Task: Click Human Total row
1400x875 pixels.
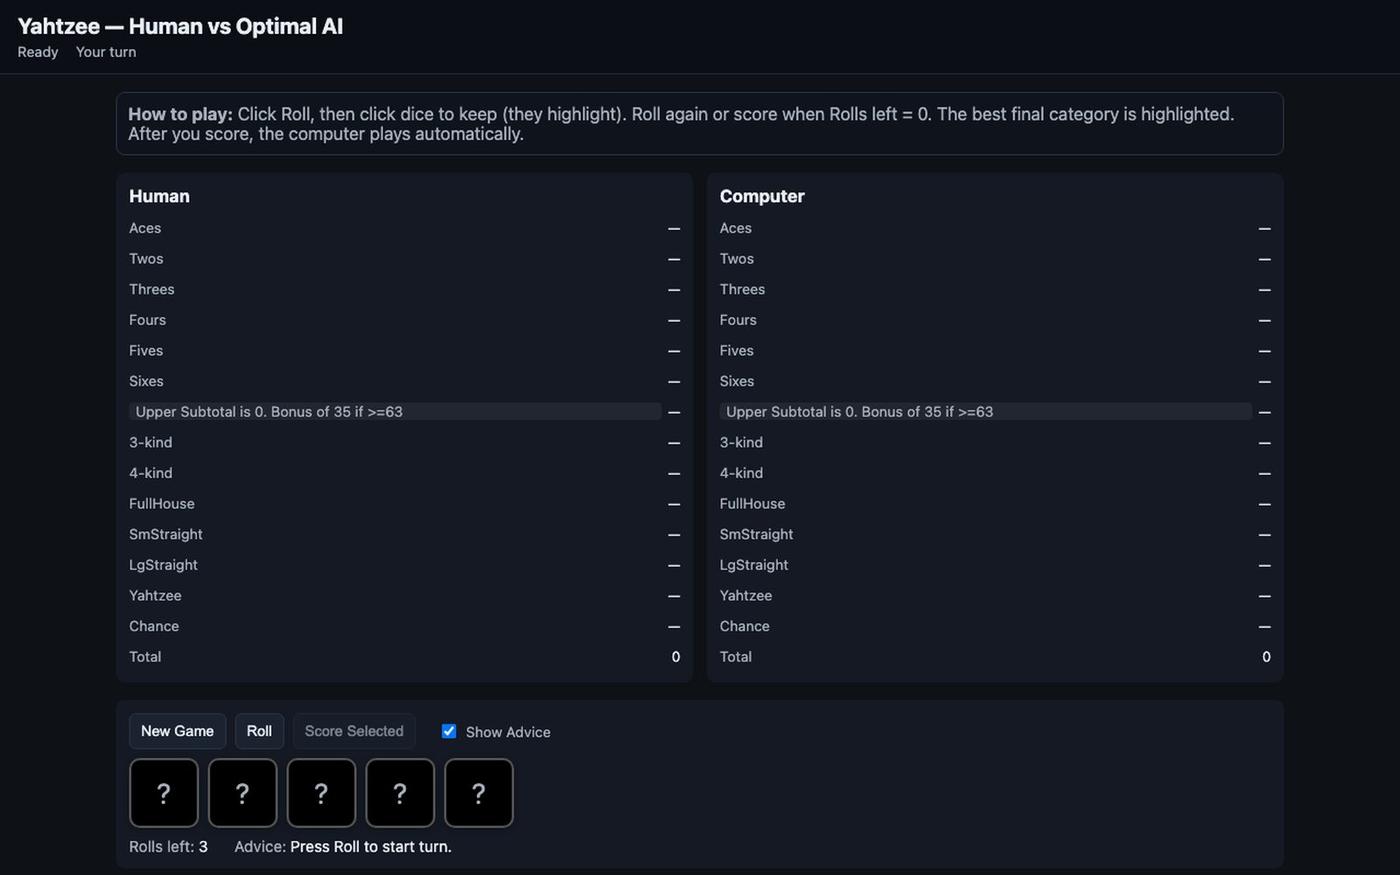Action: pyautogui.click(x=404, y=657)
